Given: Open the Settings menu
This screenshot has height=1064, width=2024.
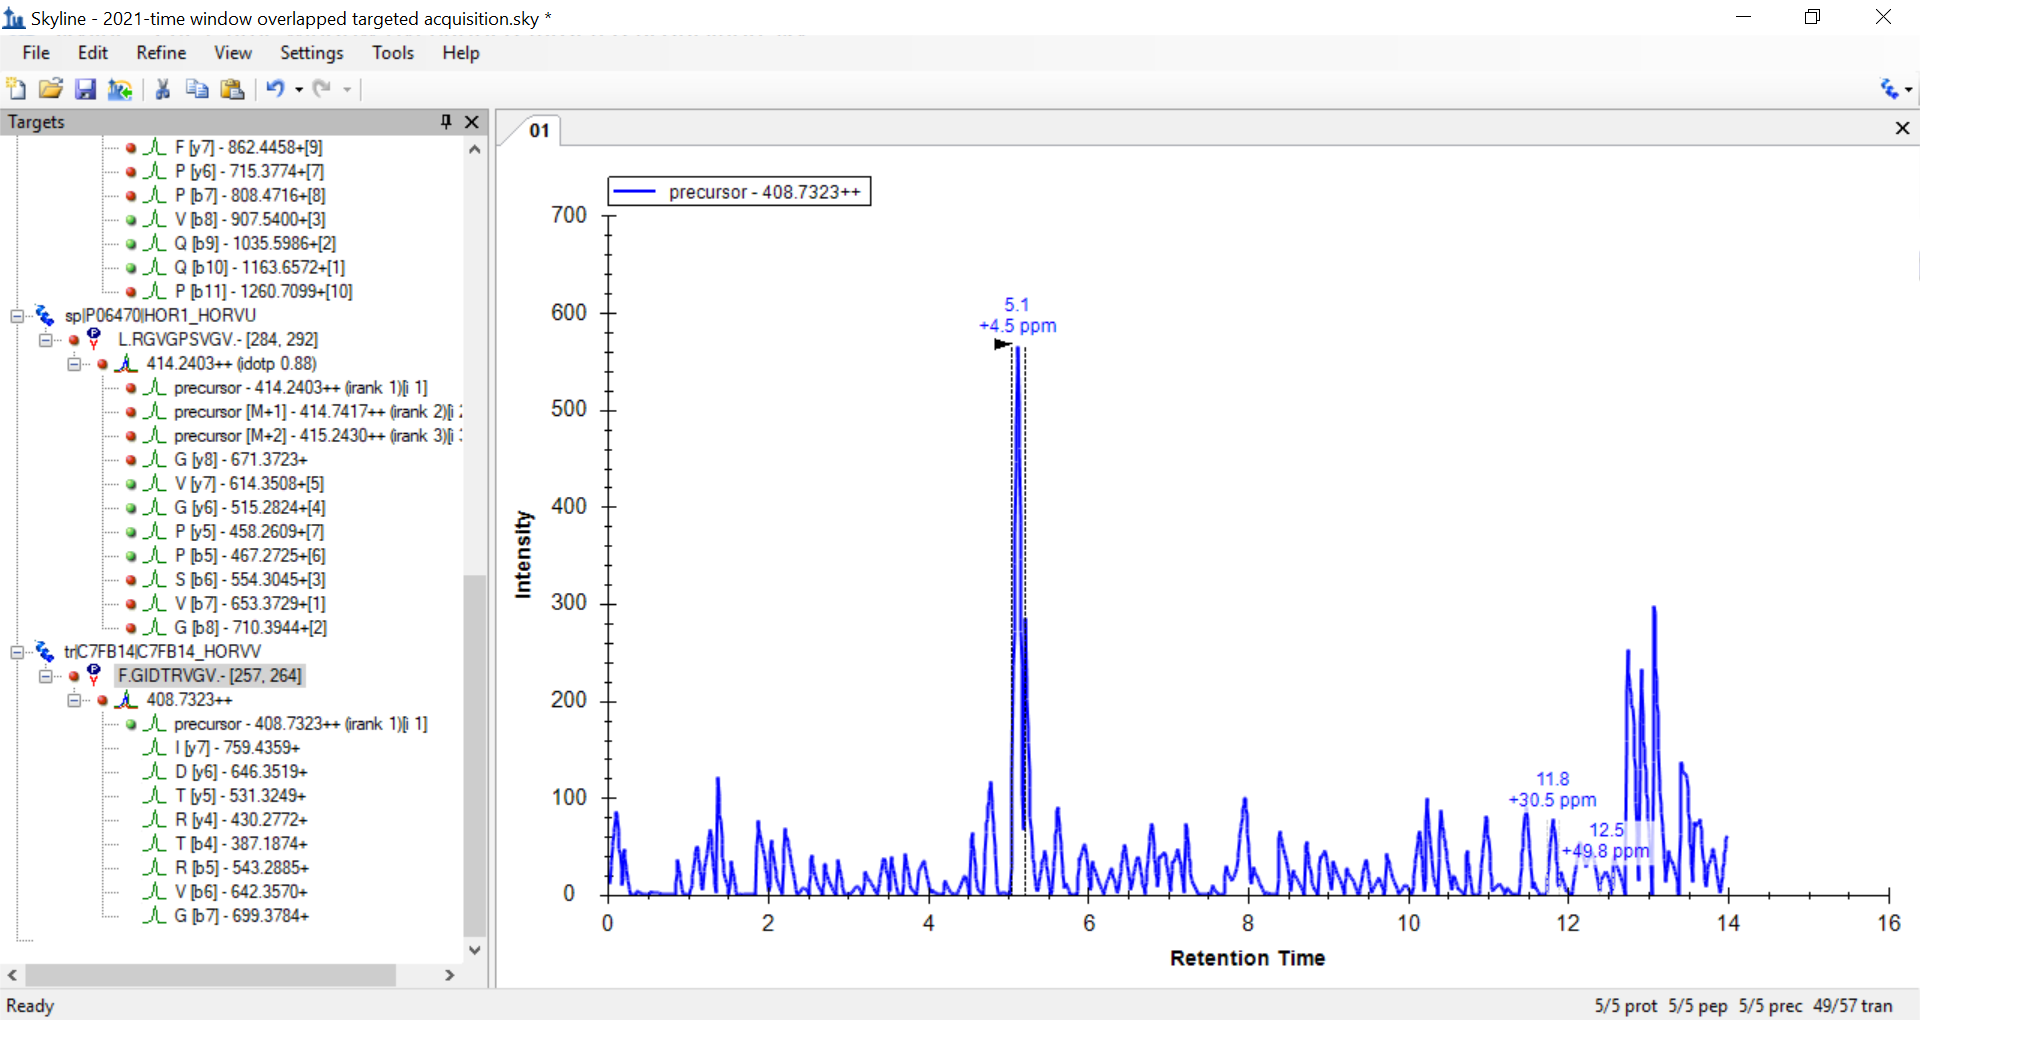Looking at the screenshot, I should (311, 53).
